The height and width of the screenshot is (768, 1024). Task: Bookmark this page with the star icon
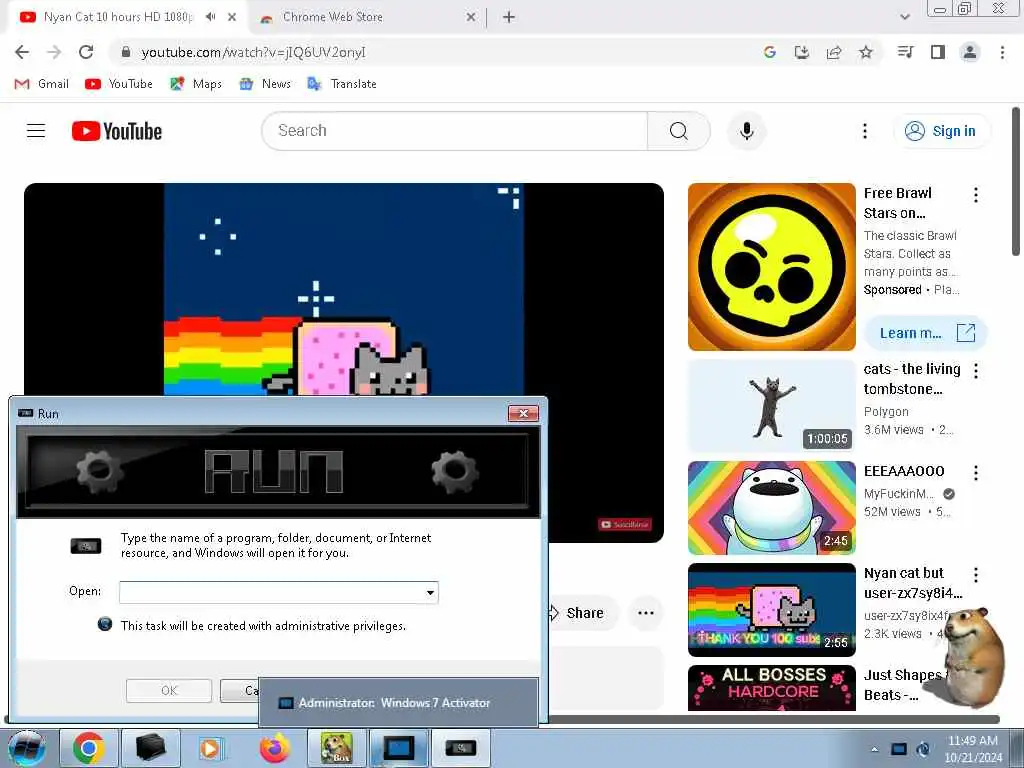pos(866,52)
